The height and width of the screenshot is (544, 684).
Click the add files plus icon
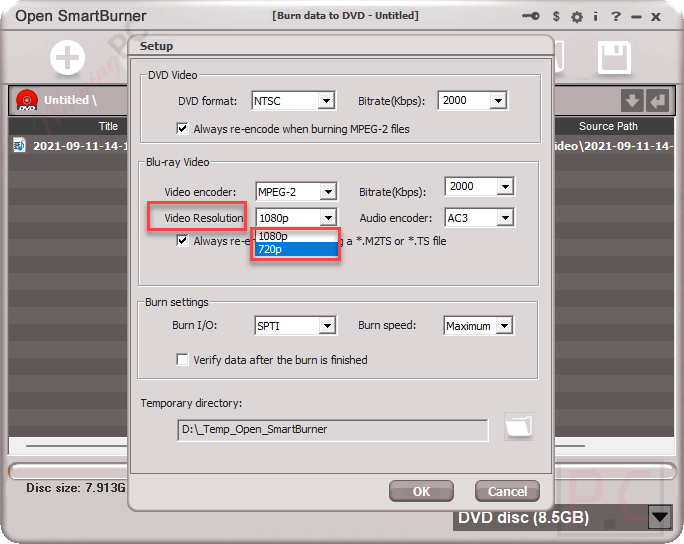pos(67,58)
